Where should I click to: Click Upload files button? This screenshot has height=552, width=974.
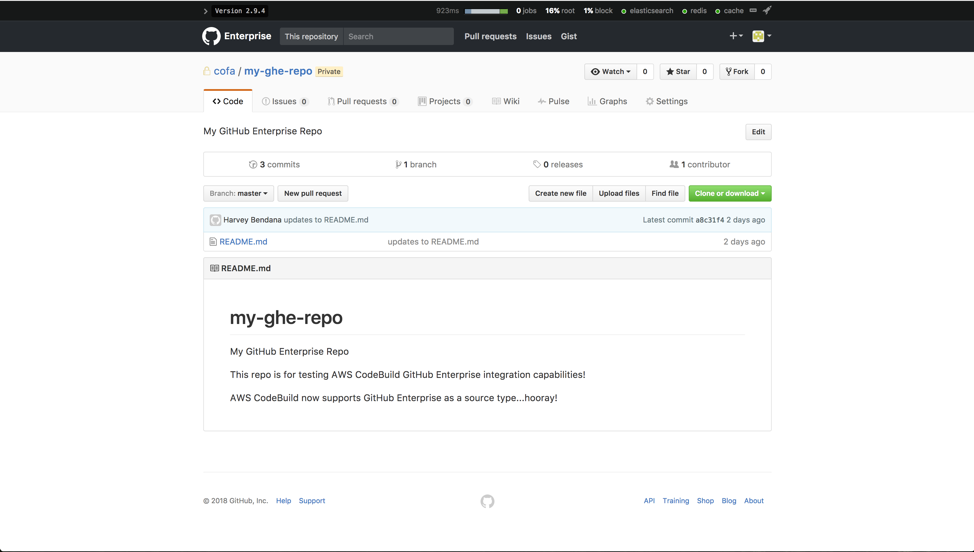click(x=619, y=193)
